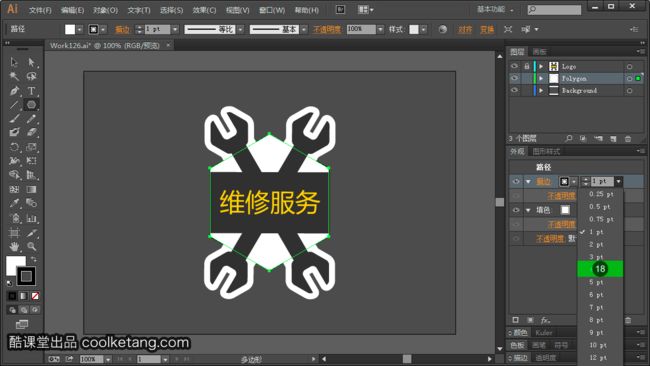Open the 基本 brush definition dropdown
This screenshot has height=366, width=650.
point(304,29)
